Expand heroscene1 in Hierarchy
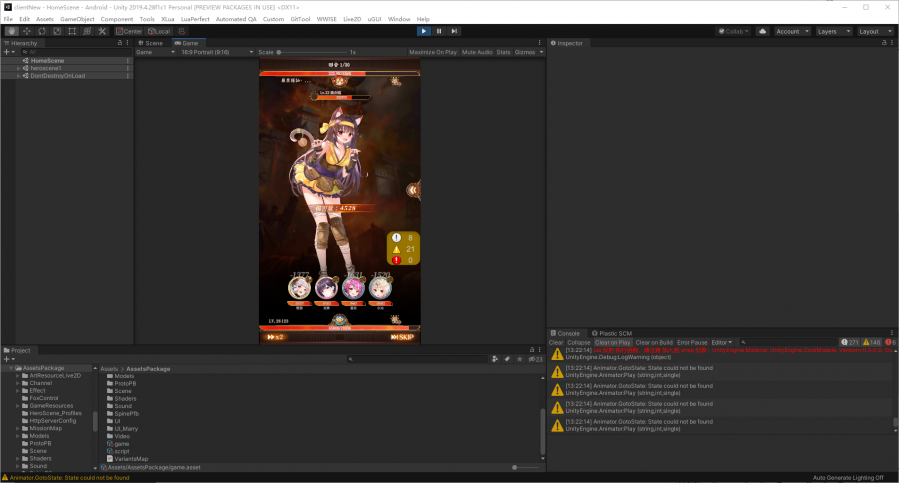The height and width of the screenshot is (483, 899). [18, 68]
